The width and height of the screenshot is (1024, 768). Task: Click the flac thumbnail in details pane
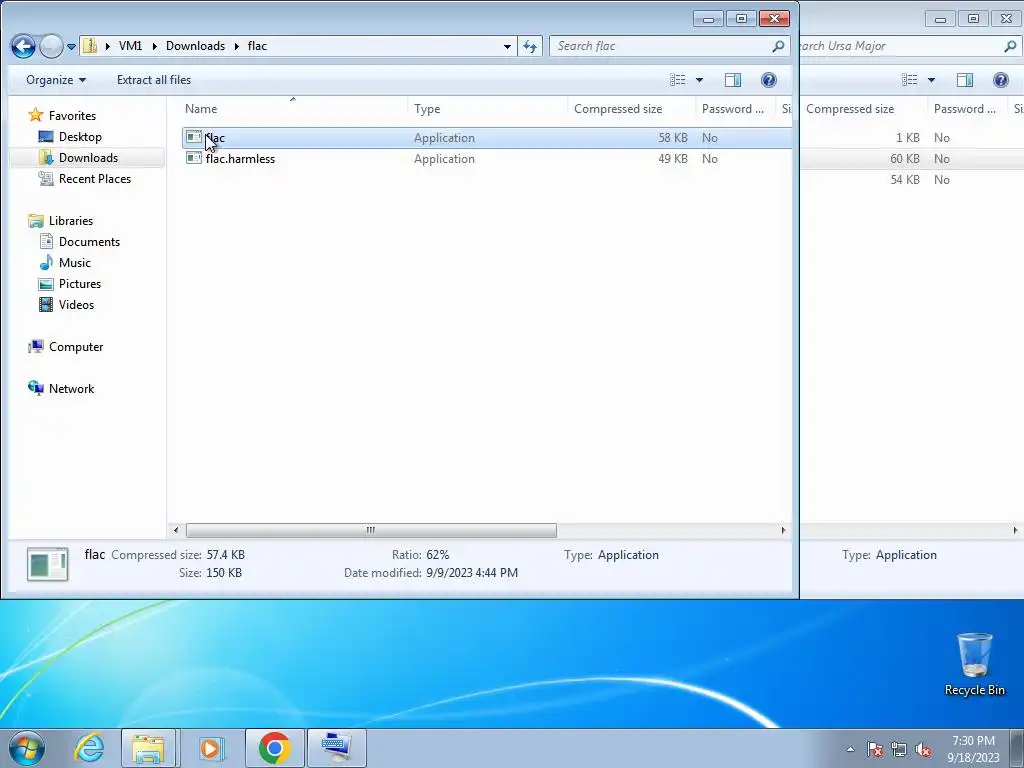[48, 564]
